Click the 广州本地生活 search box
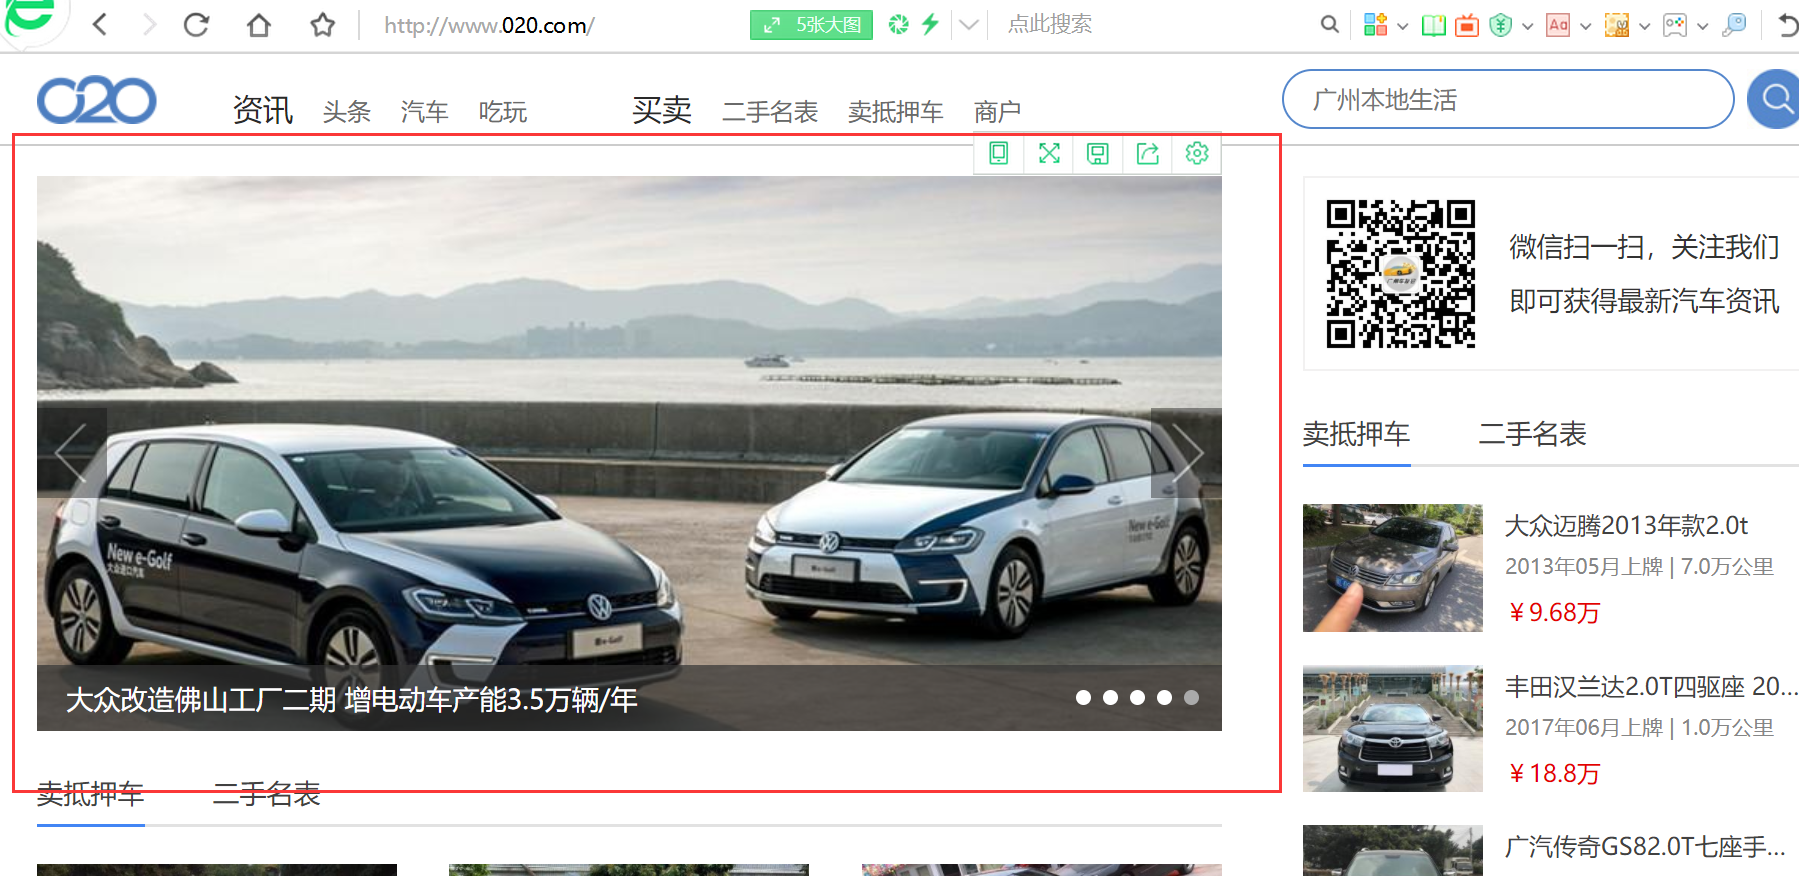This screenshot has width=1799, height=876. click(x=1508, y=99)
